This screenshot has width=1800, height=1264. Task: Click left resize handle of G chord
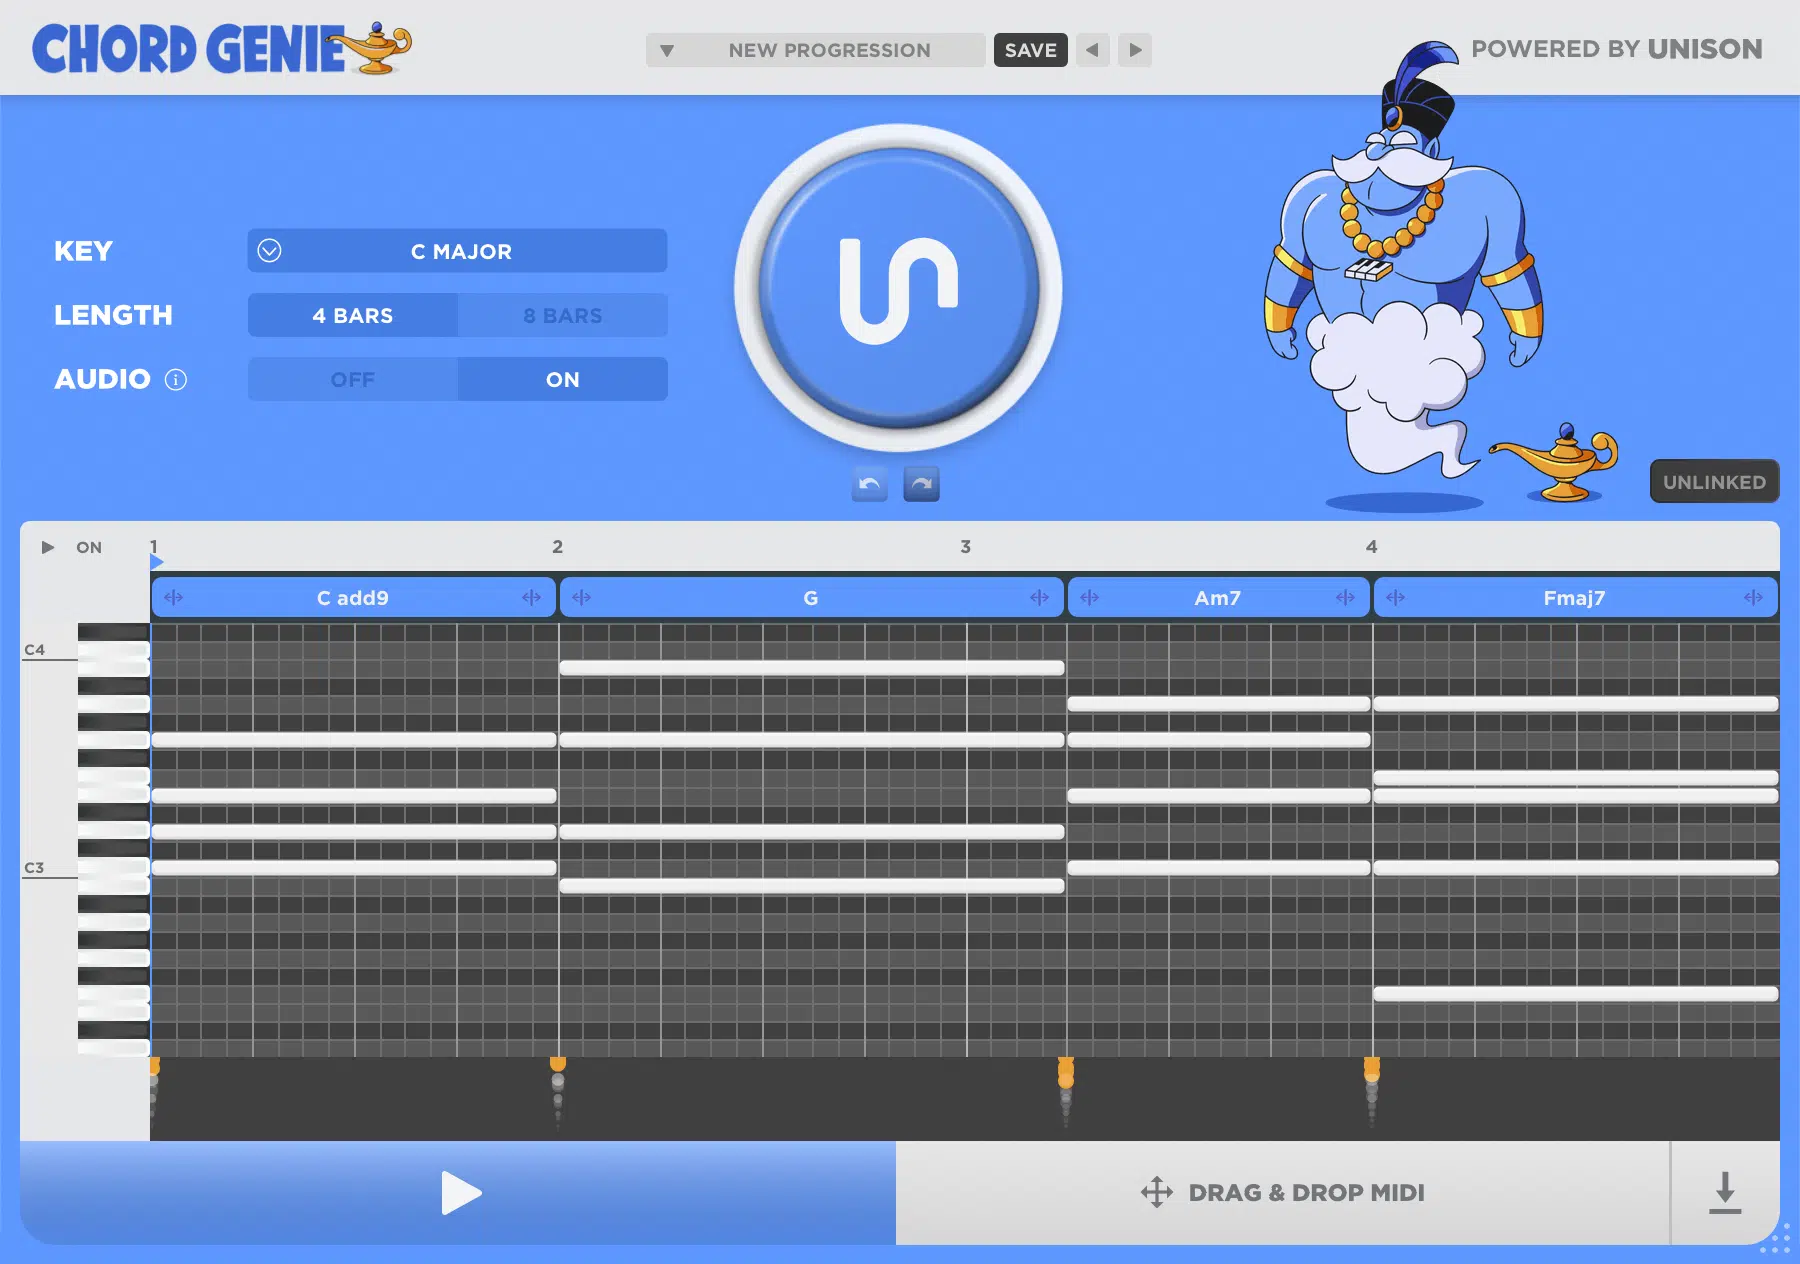[x=582, y=598]
